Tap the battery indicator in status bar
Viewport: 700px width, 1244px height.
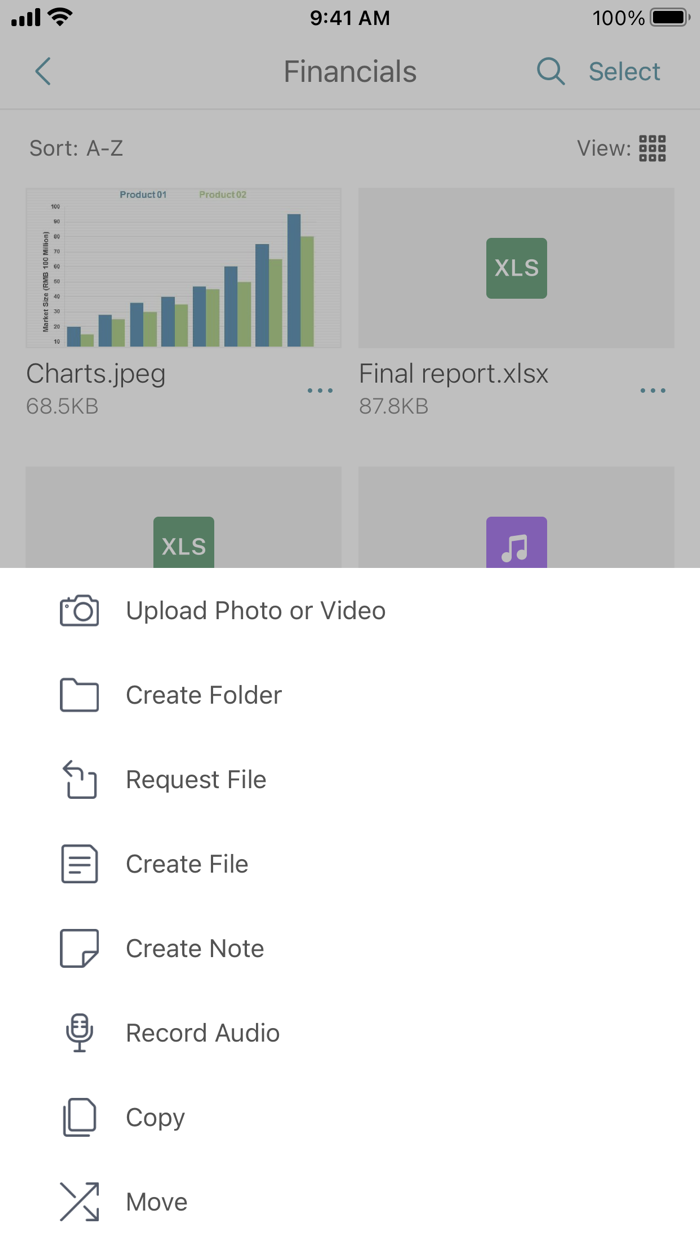pos(664,17)
